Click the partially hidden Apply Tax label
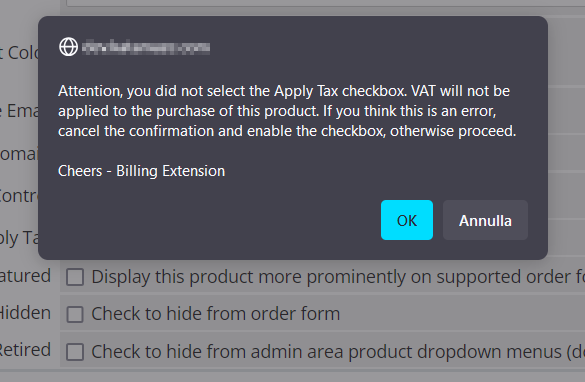This screenshot has width=585, height=382. click(19, 238)
